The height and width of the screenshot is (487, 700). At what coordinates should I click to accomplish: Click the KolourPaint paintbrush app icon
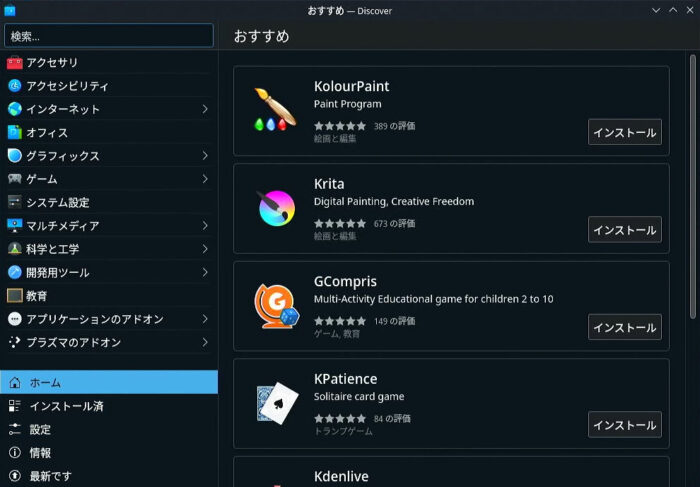click(x=275, y=109)
